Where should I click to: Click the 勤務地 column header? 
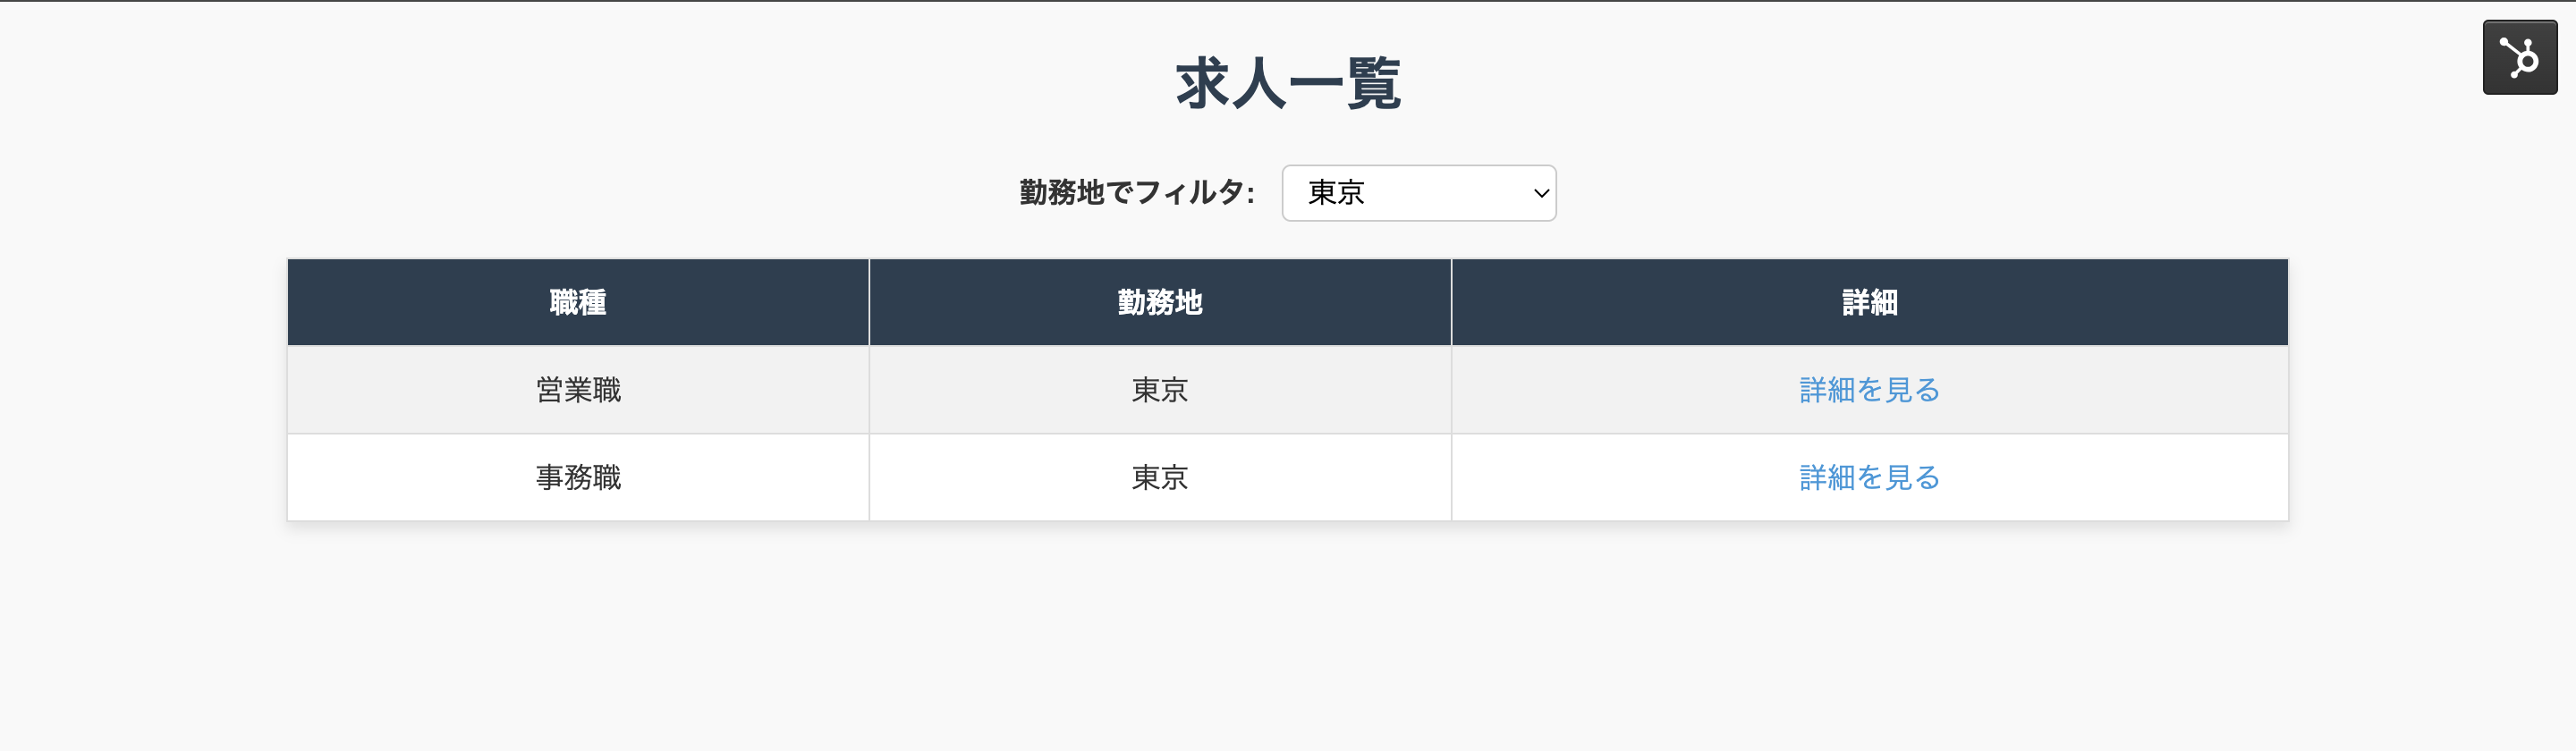1159,302
